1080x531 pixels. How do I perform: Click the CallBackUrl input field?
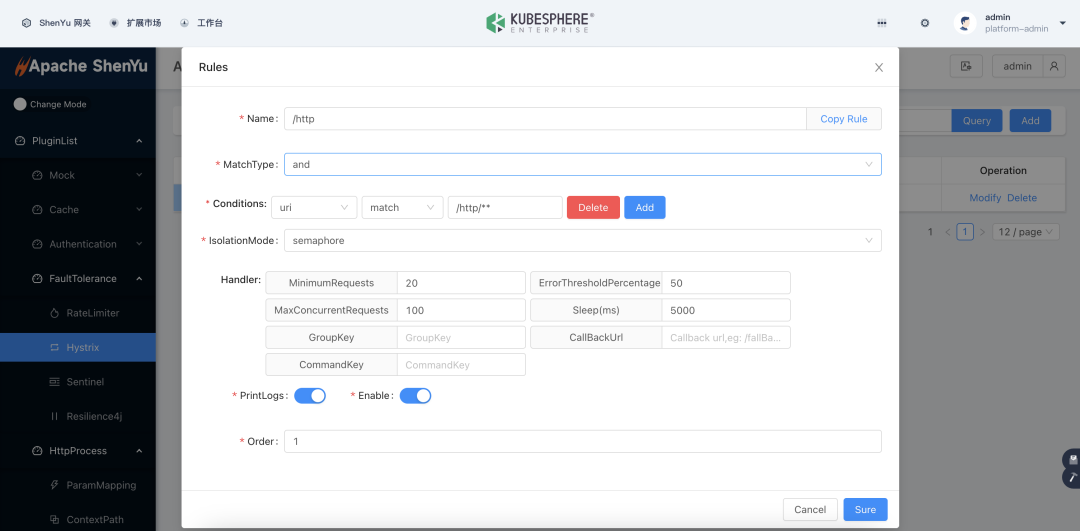pos(726,337)
